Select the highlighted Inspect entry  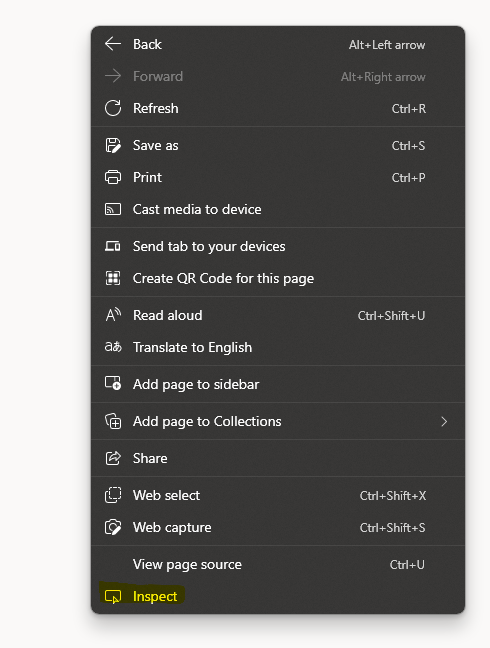[278, 596]
